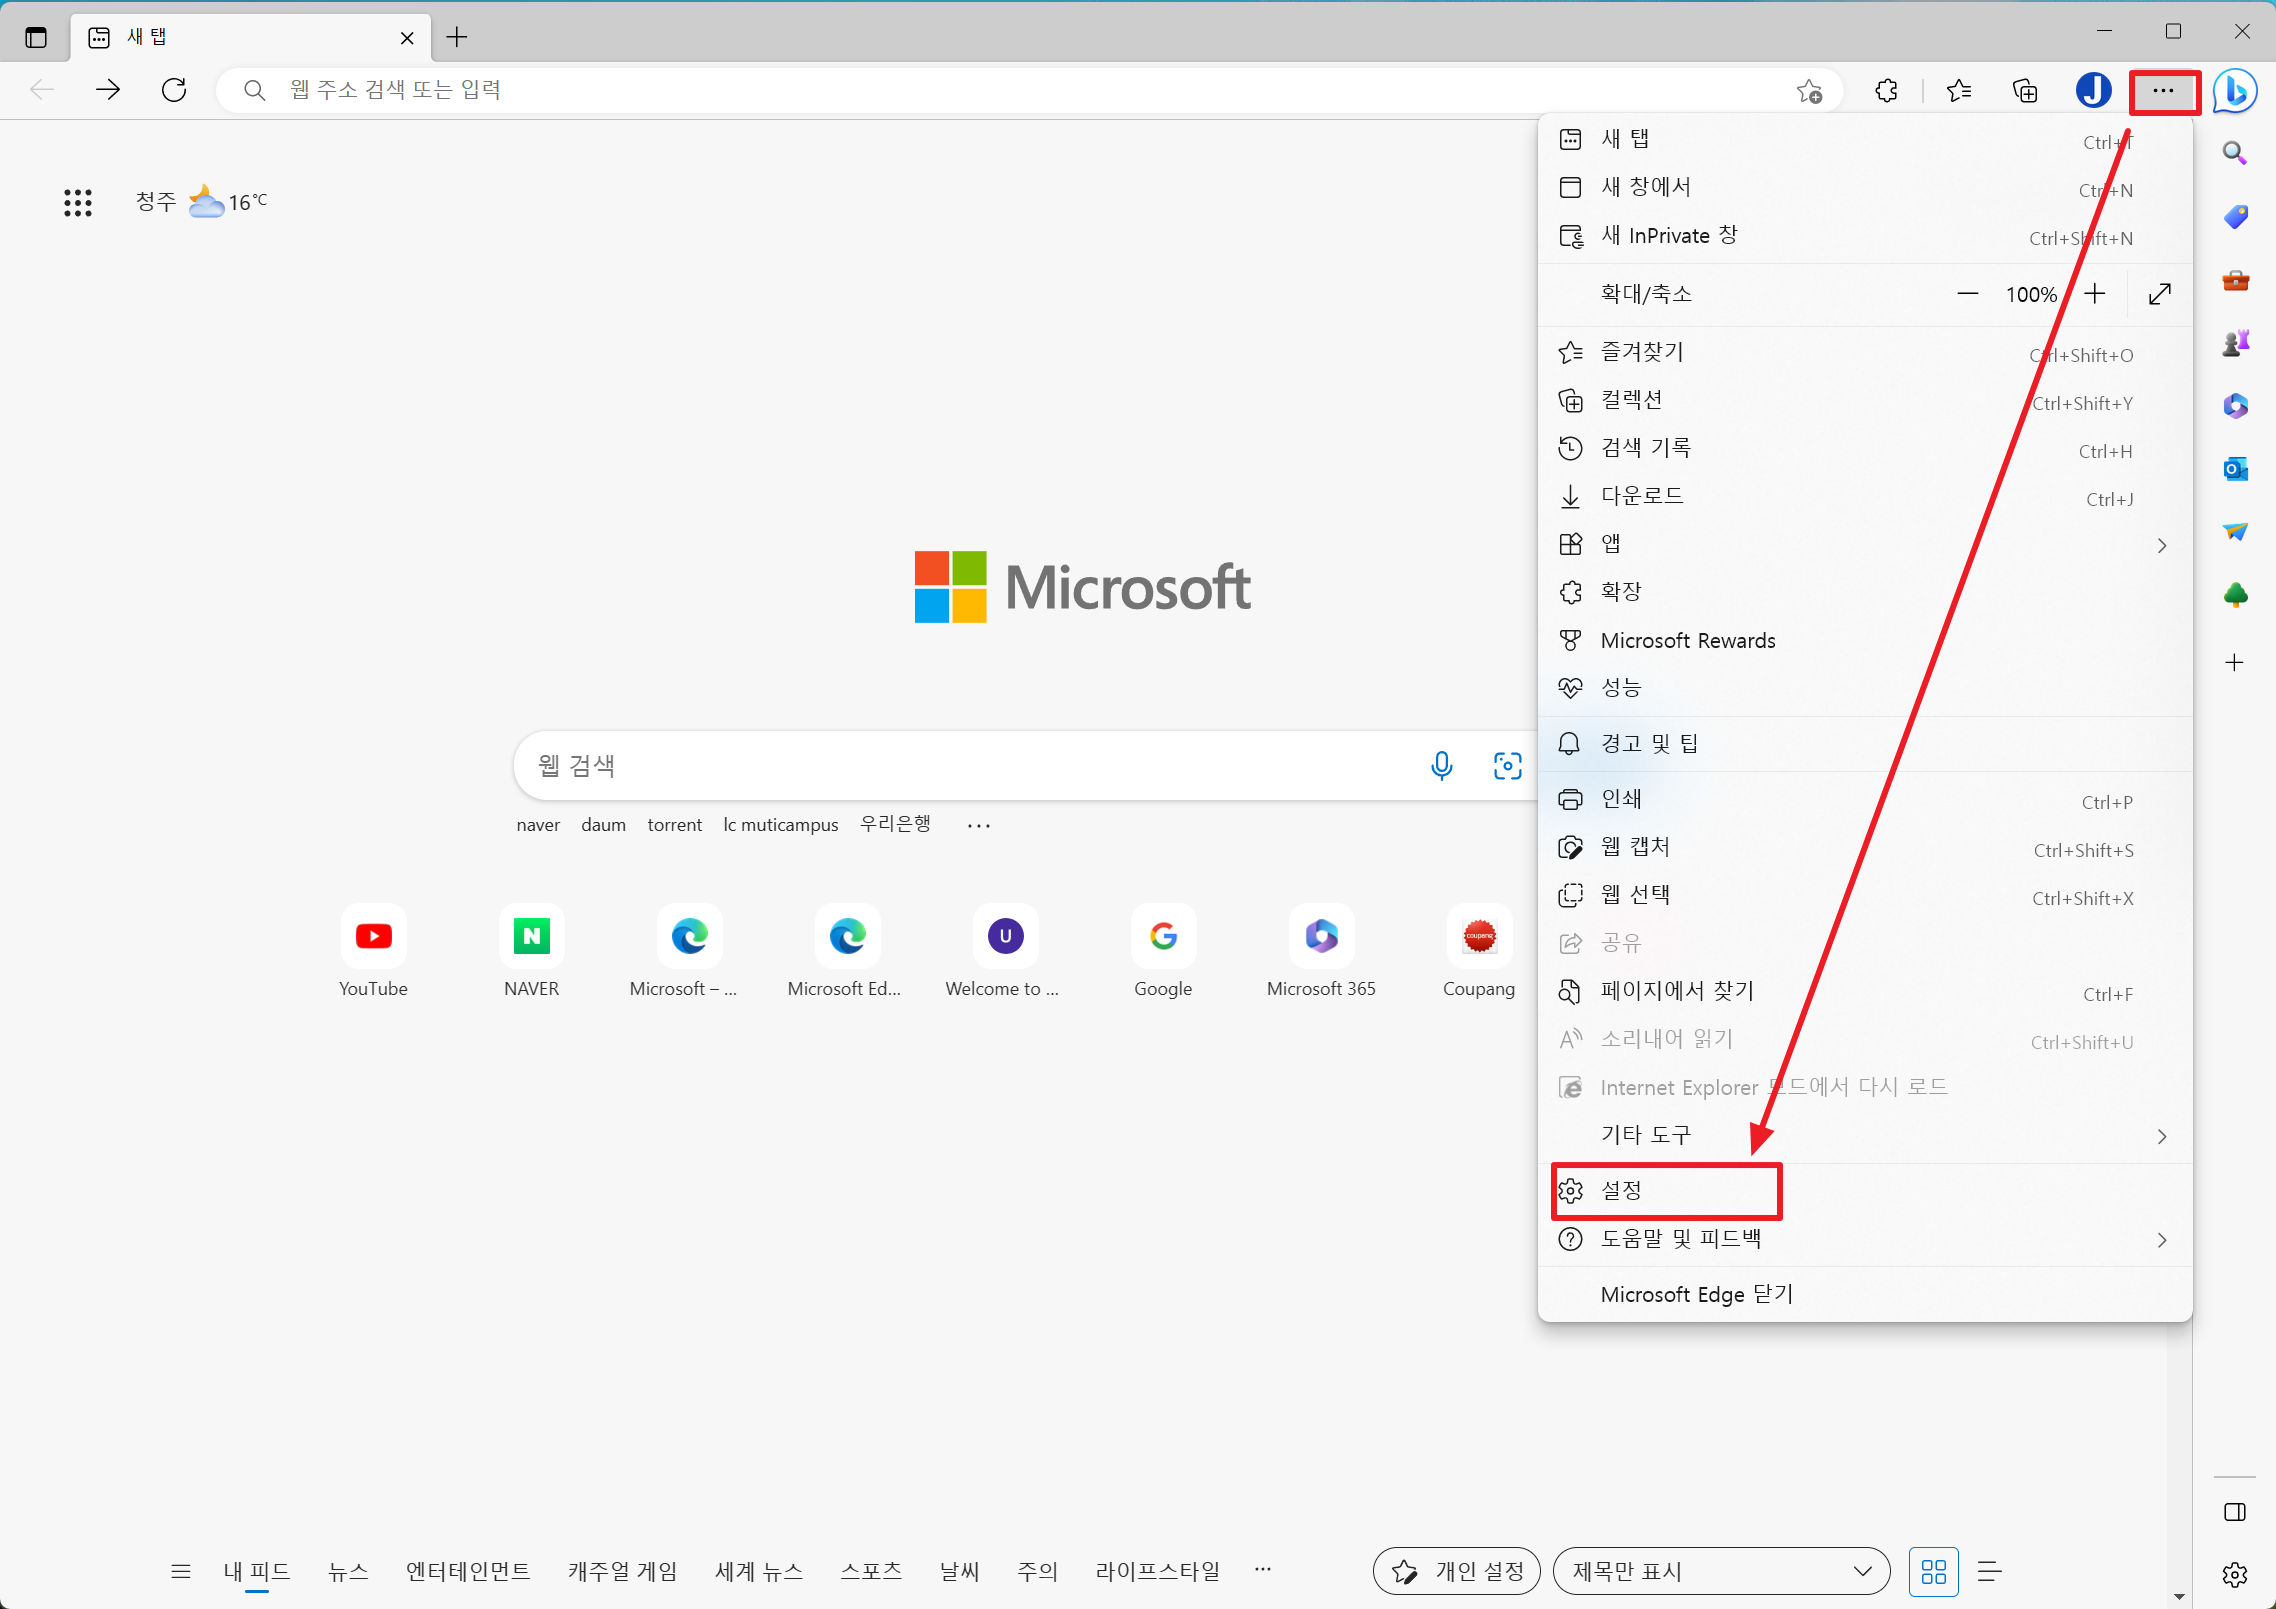Open the sidebar Outlook icon

2235,469
